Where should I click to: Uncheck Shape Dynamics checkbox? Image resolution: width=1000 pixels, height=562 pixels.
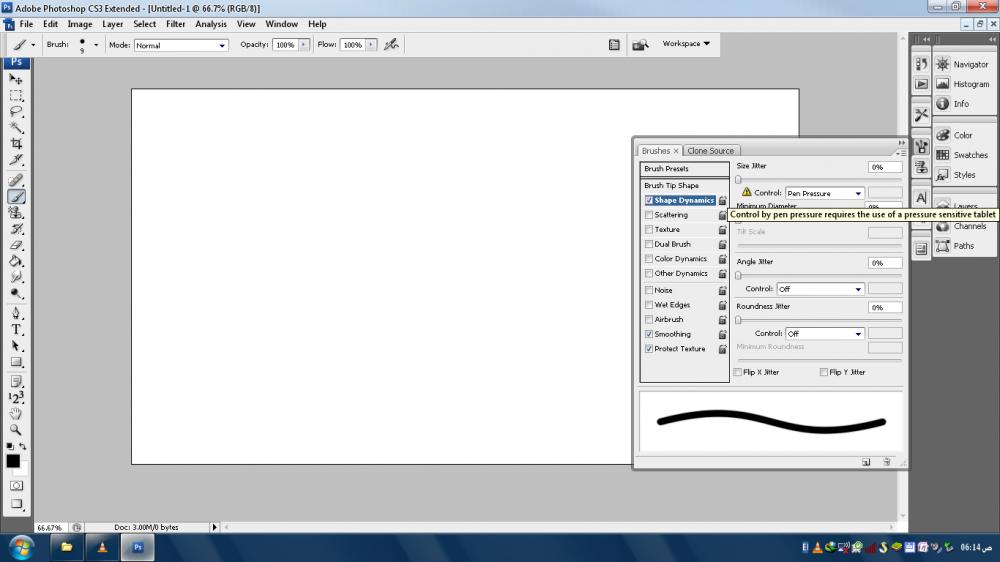(x=649, y=200)
